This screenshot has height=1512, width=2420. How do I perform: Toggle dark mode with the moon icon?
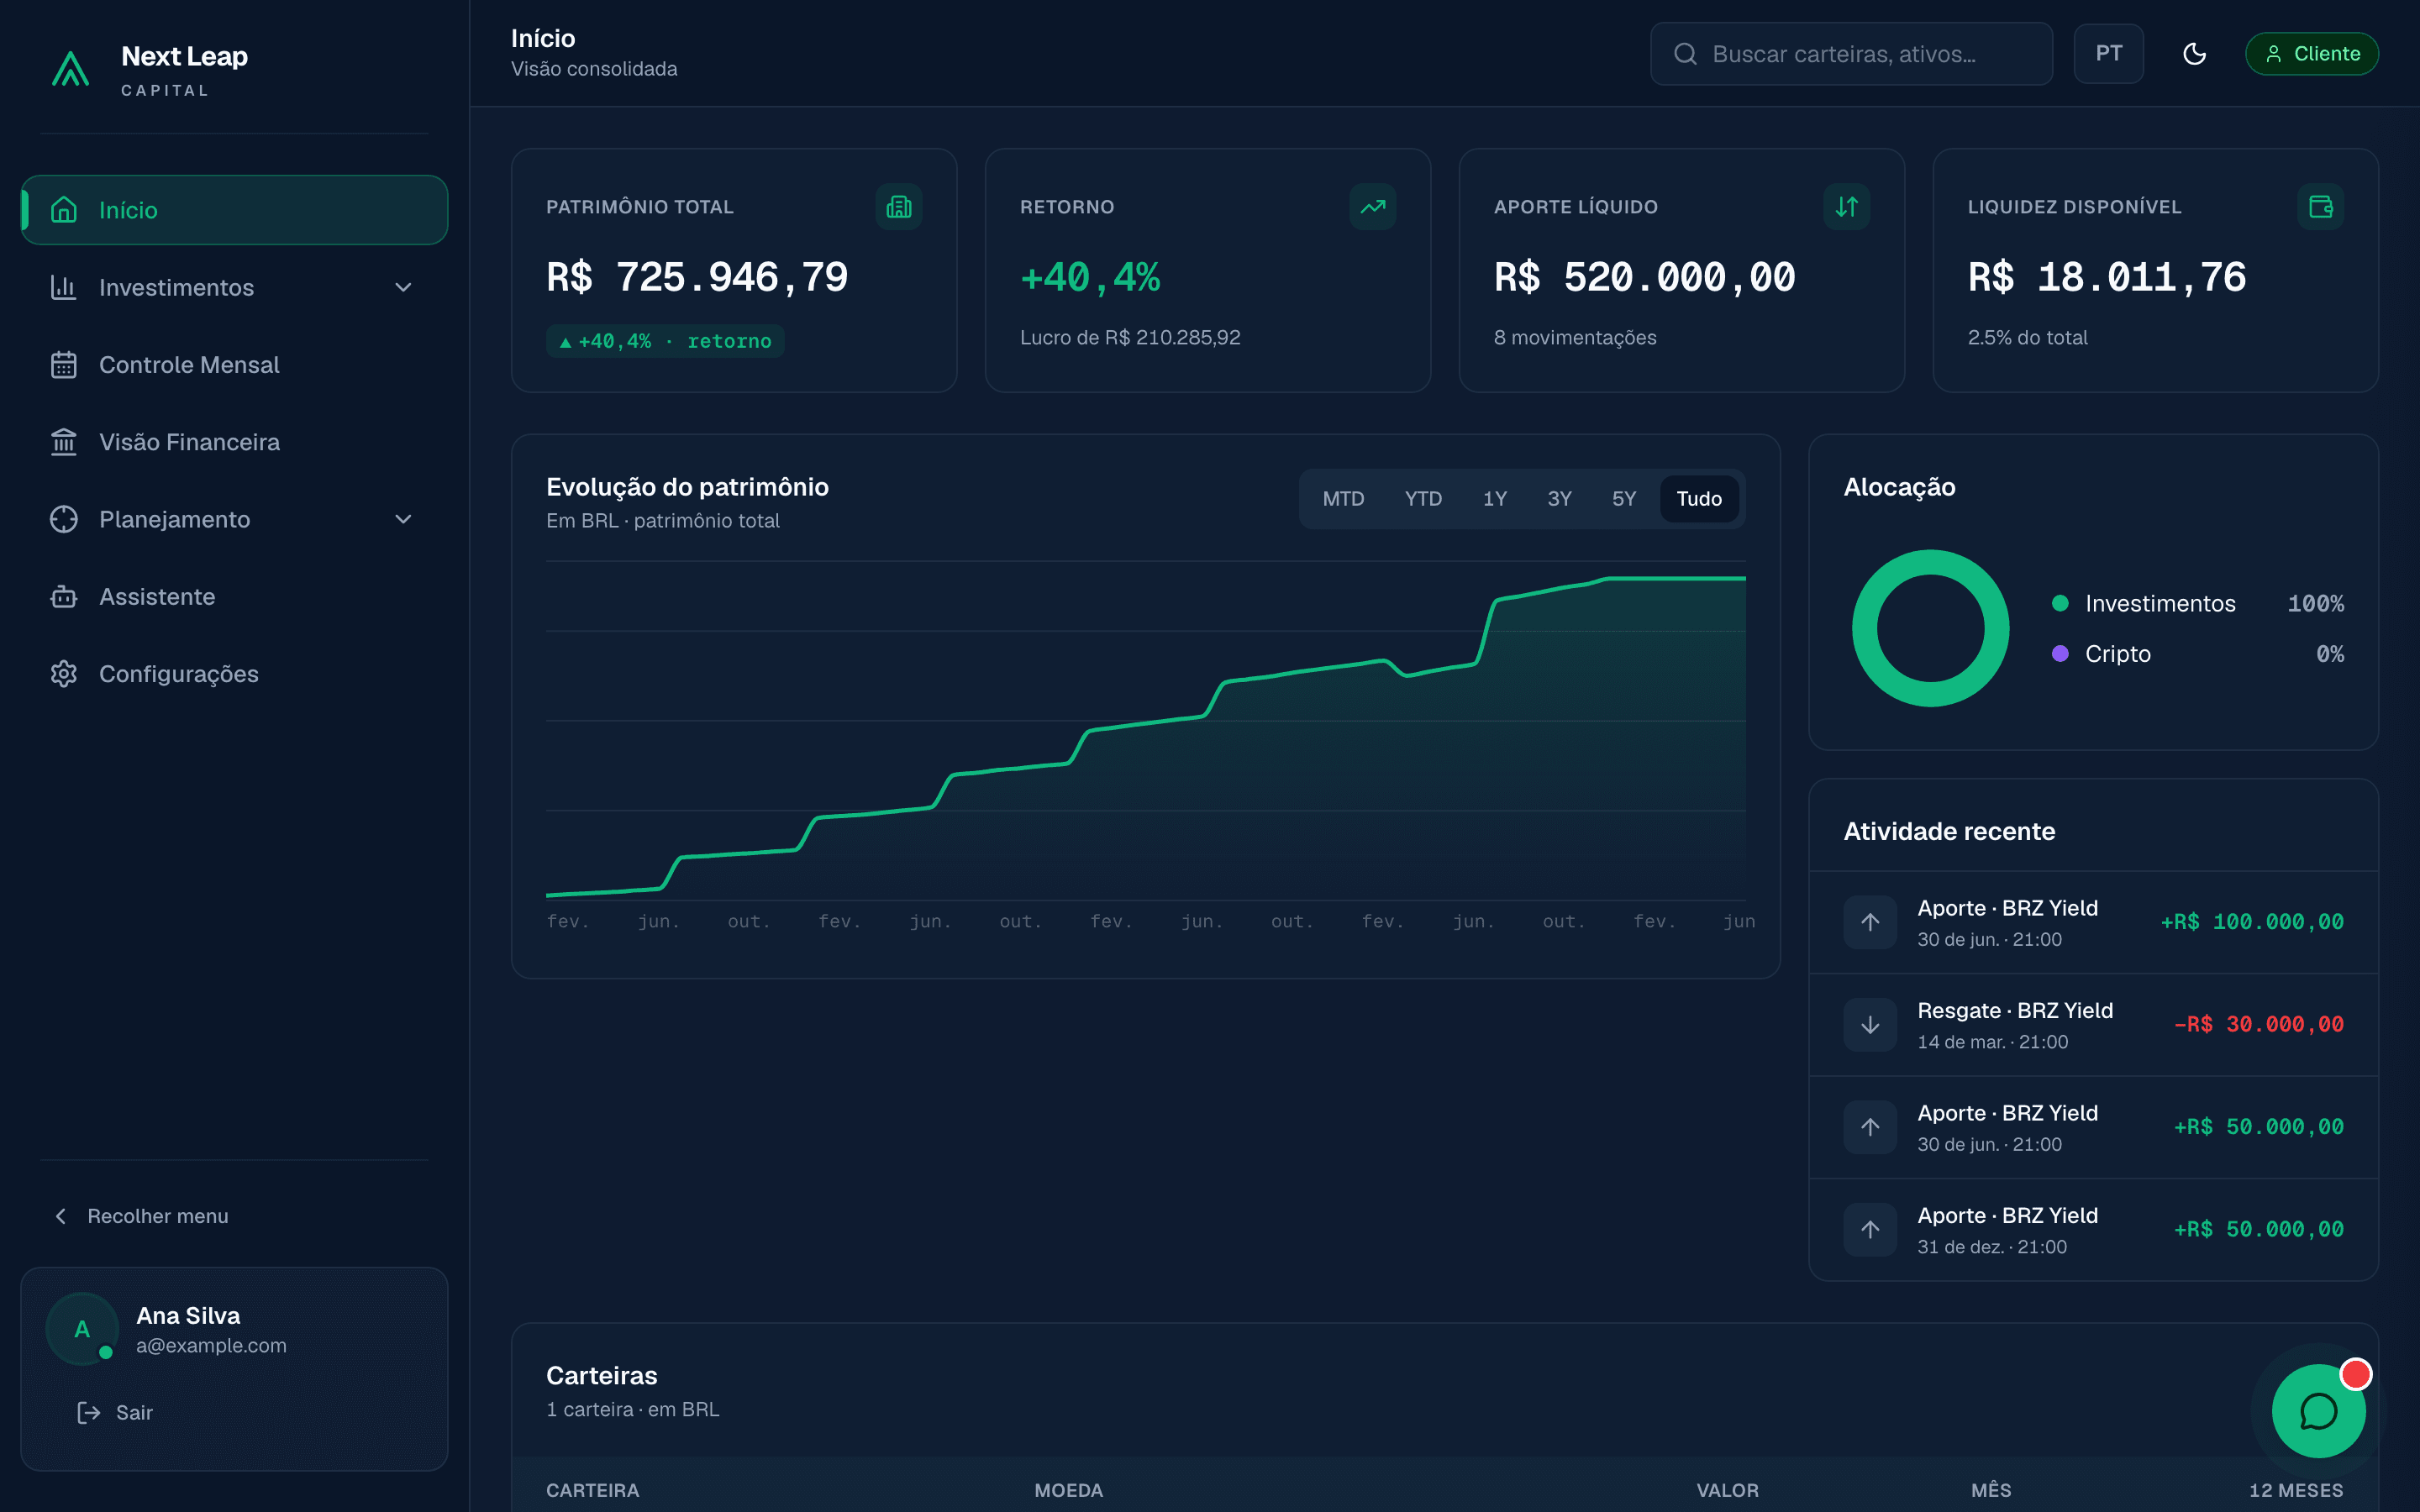point(2194,54)
